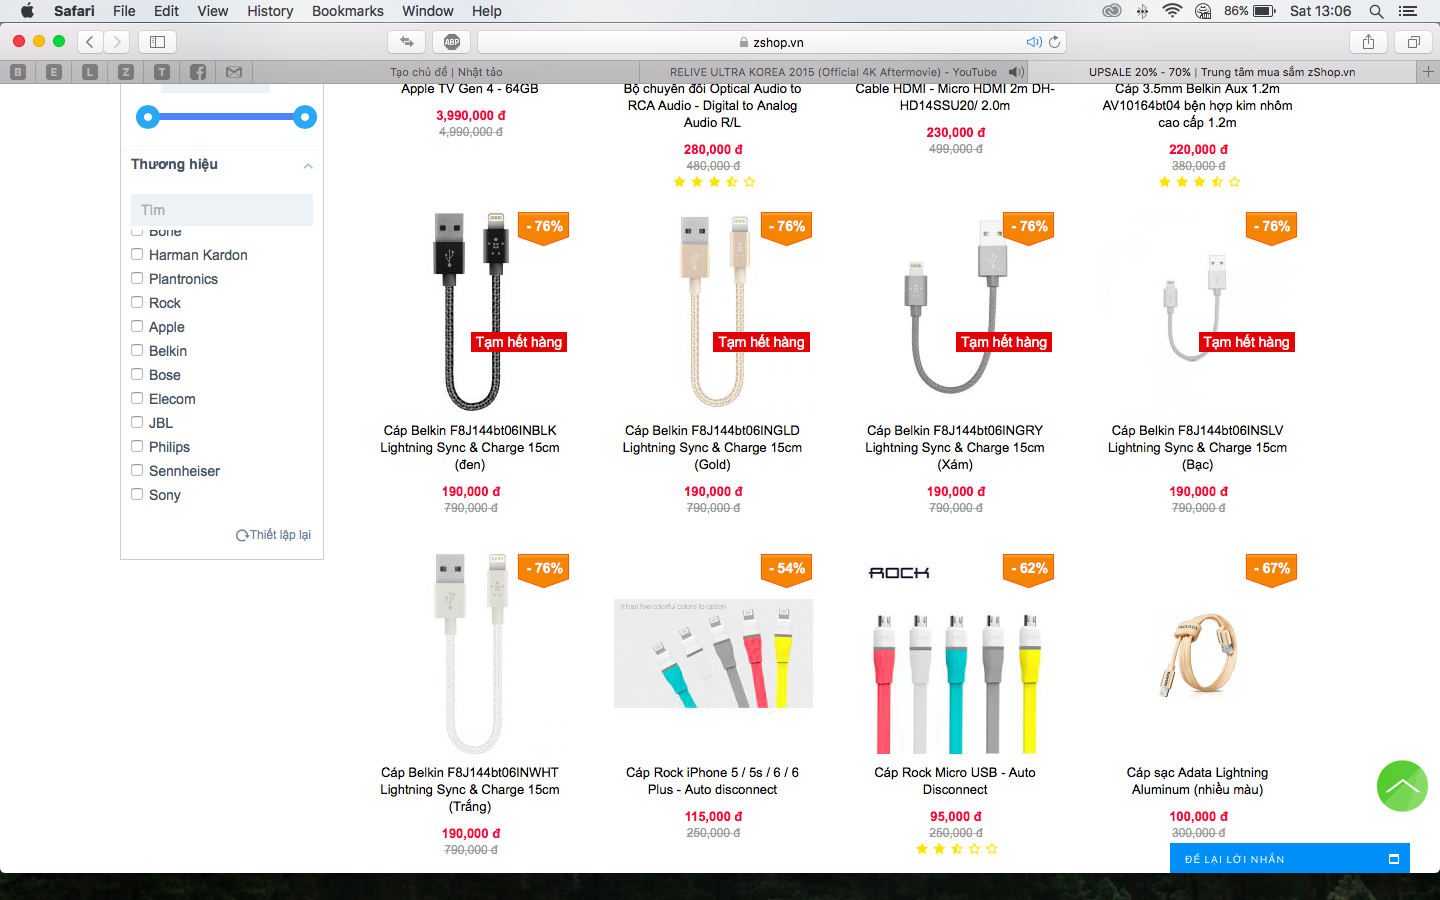Switch to the Tạo chủ đề tab
Viewport: 1440px width, 900px height.
pyautogui.click(x=446, y=72)
